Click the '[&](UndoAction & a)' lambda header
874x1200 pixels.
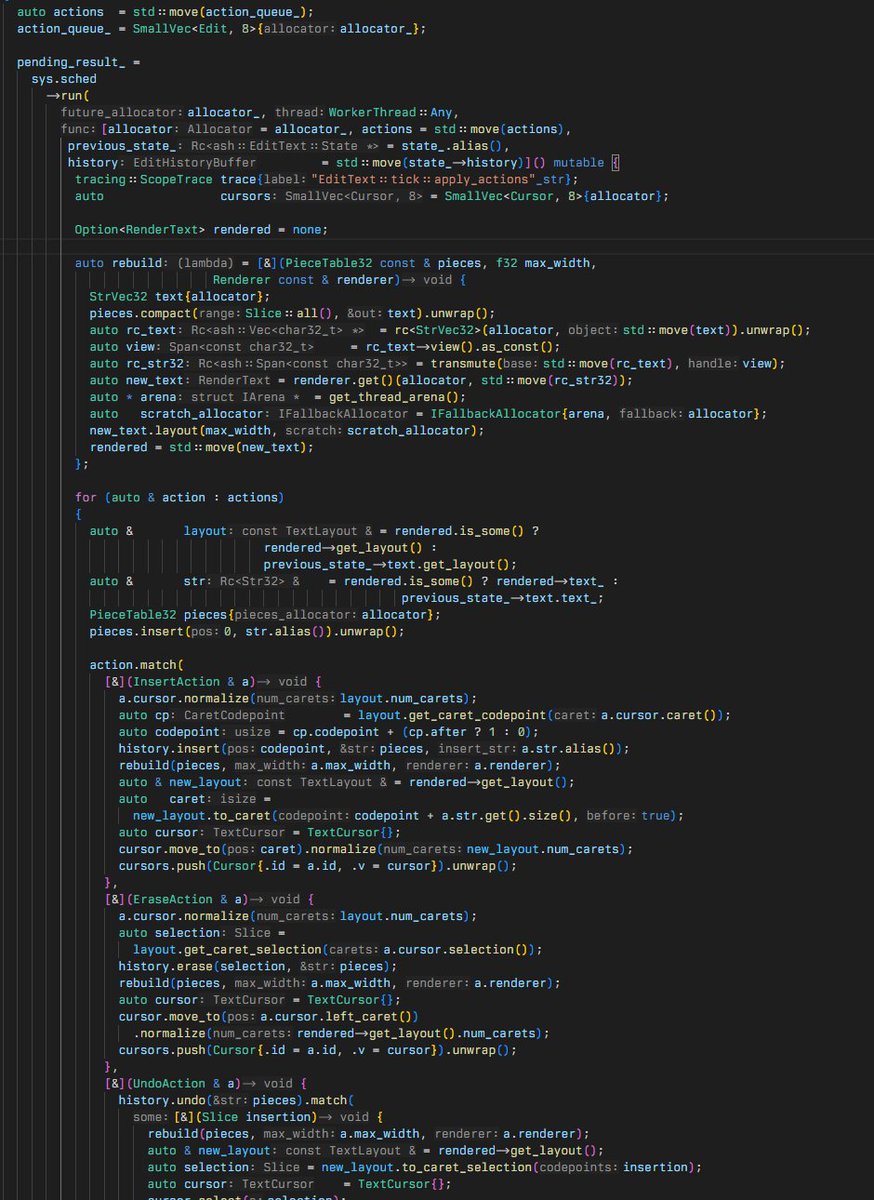click(x=206, y=1084)
